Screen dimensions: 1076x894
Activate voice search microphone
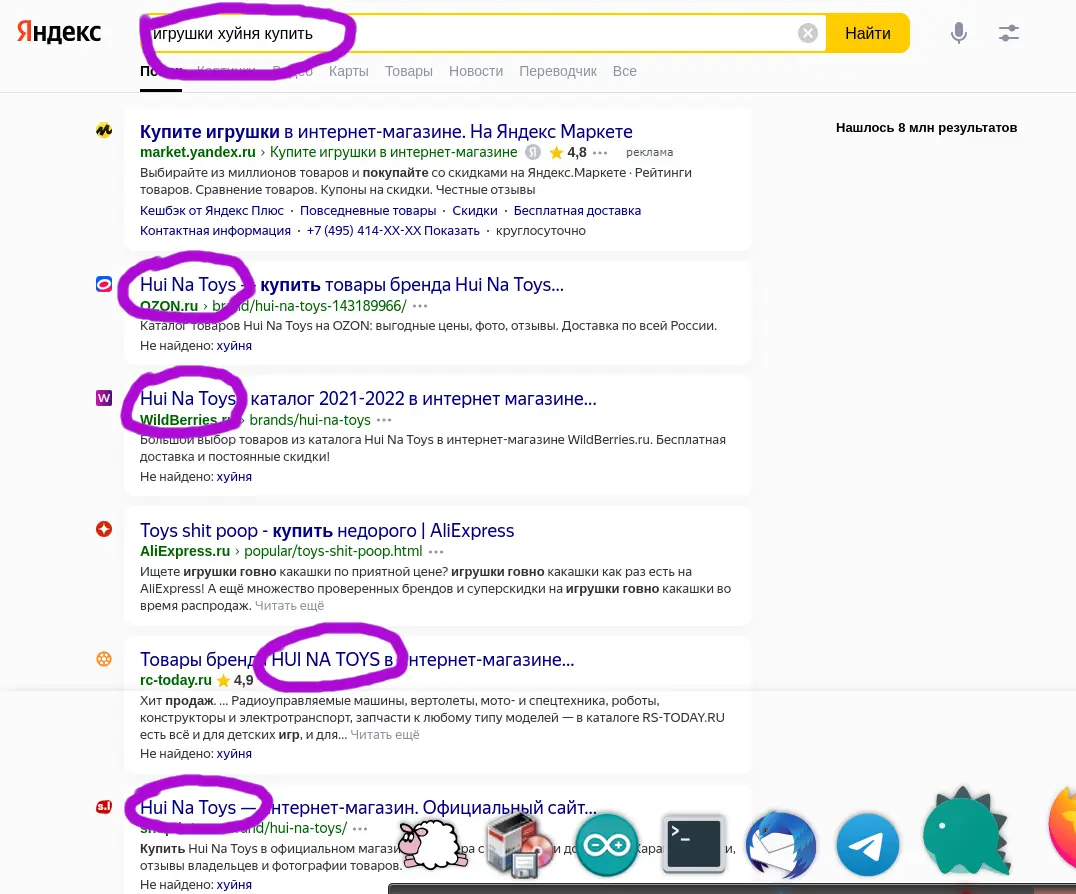click(x=958, y=33)
